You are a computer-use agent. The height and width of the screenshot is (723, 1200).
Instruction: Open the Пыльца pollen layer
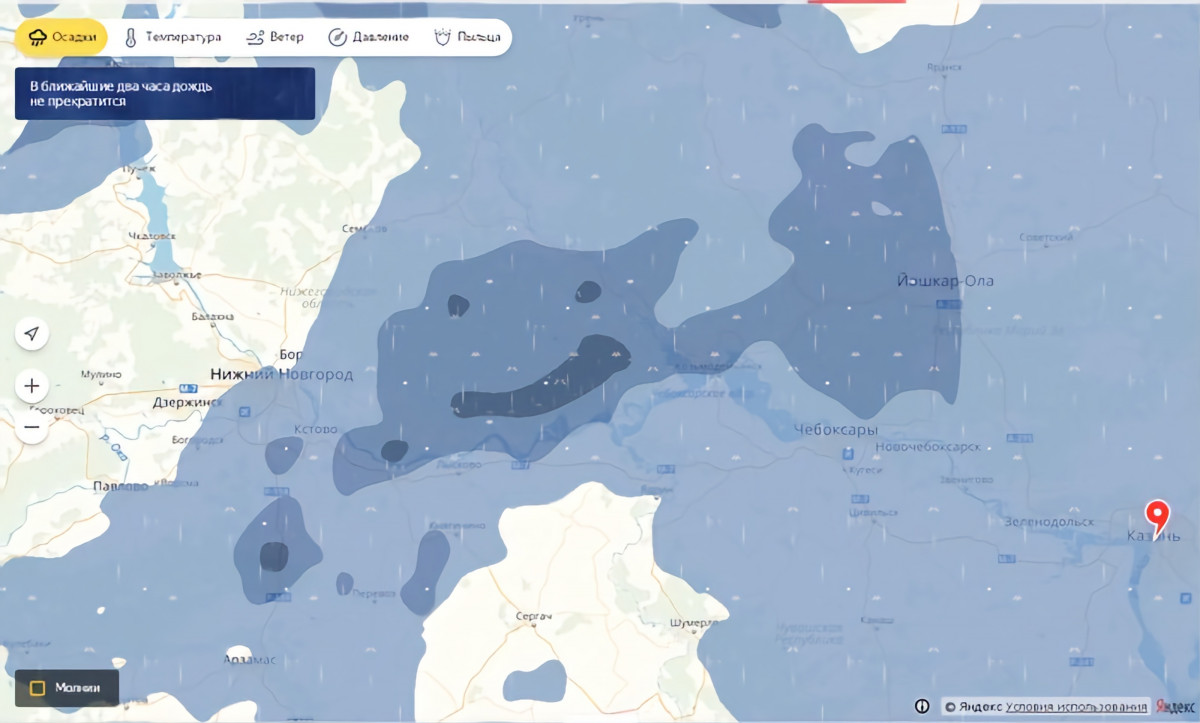coord(441,38)
